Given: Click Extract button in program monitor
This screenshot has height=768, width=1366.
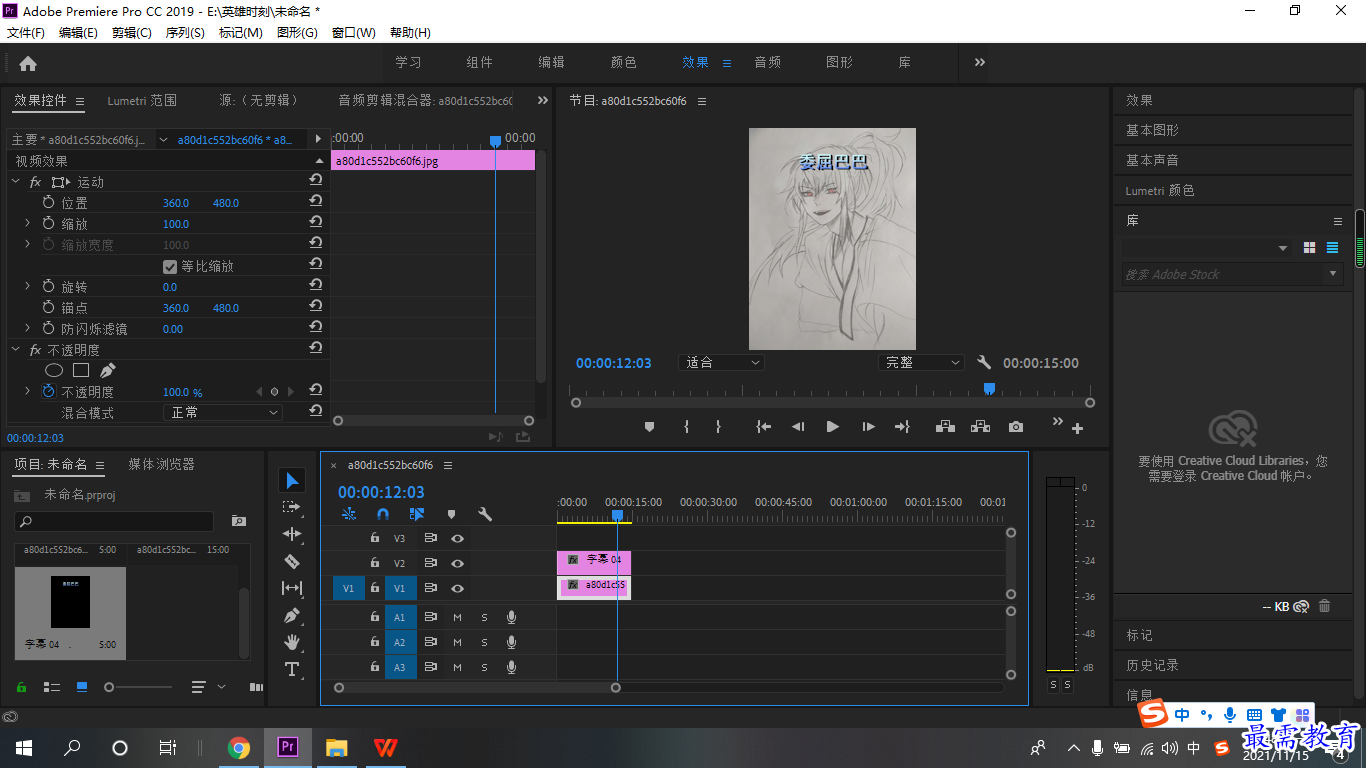Looking at the screenshot, I should point(980,427).
